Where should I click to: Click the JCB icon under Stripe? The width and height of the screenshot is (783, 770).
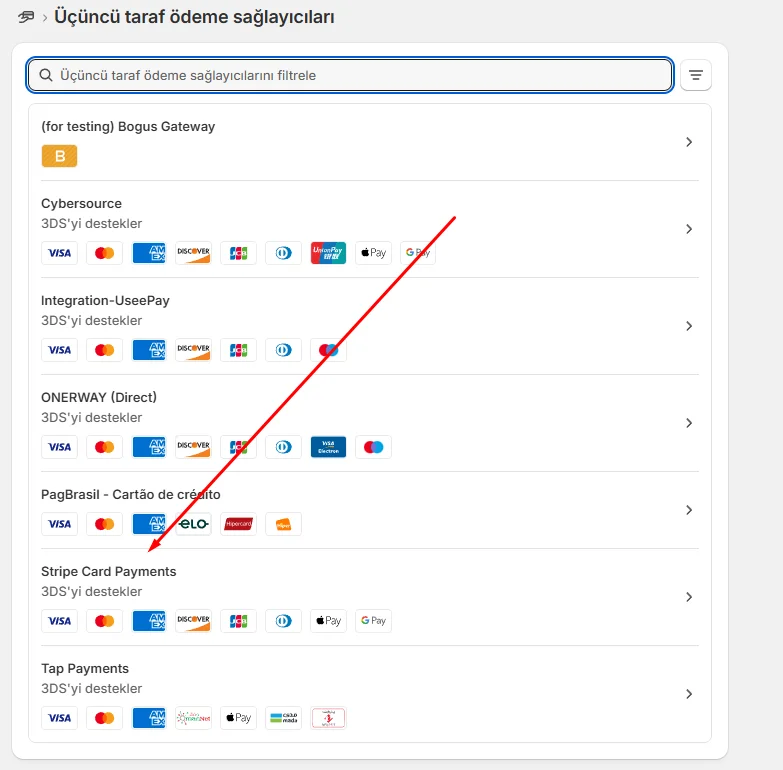[x=239, y=621]
